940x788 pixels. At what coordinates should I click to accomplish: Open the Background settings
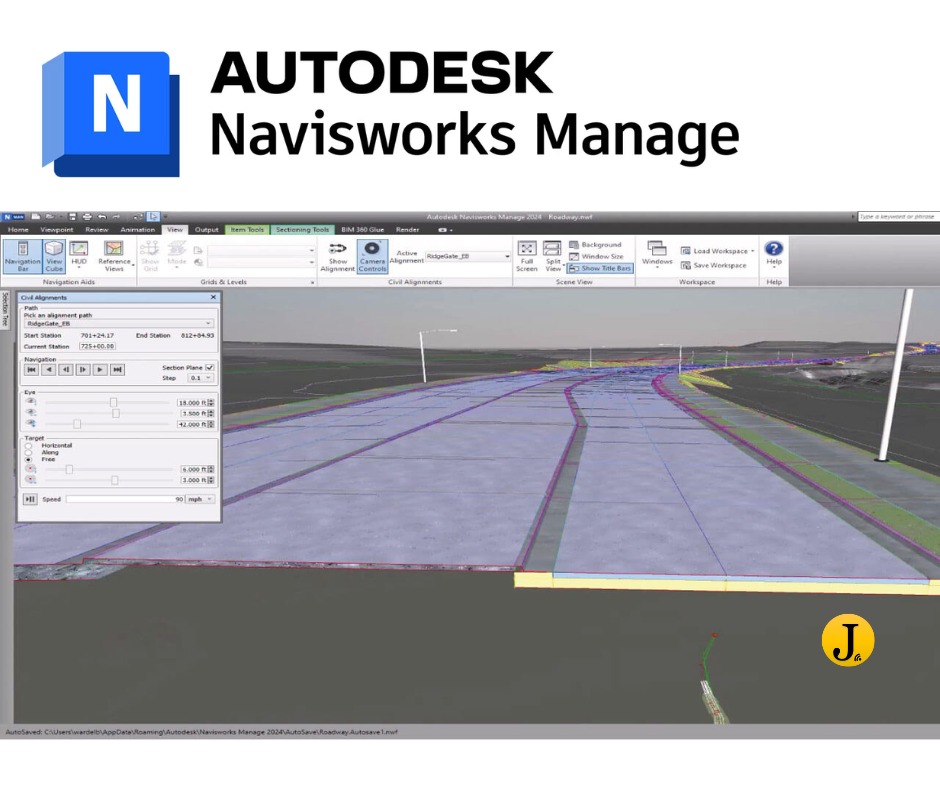pyautogui.click(x=595, y=245)
